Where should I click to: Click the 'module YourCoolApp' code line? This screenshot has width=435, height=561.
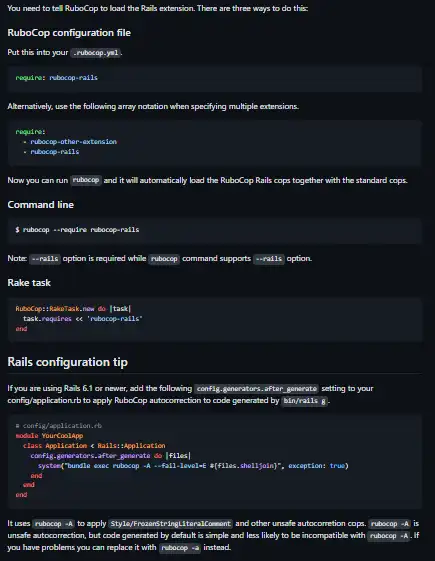tap(49, 436)
